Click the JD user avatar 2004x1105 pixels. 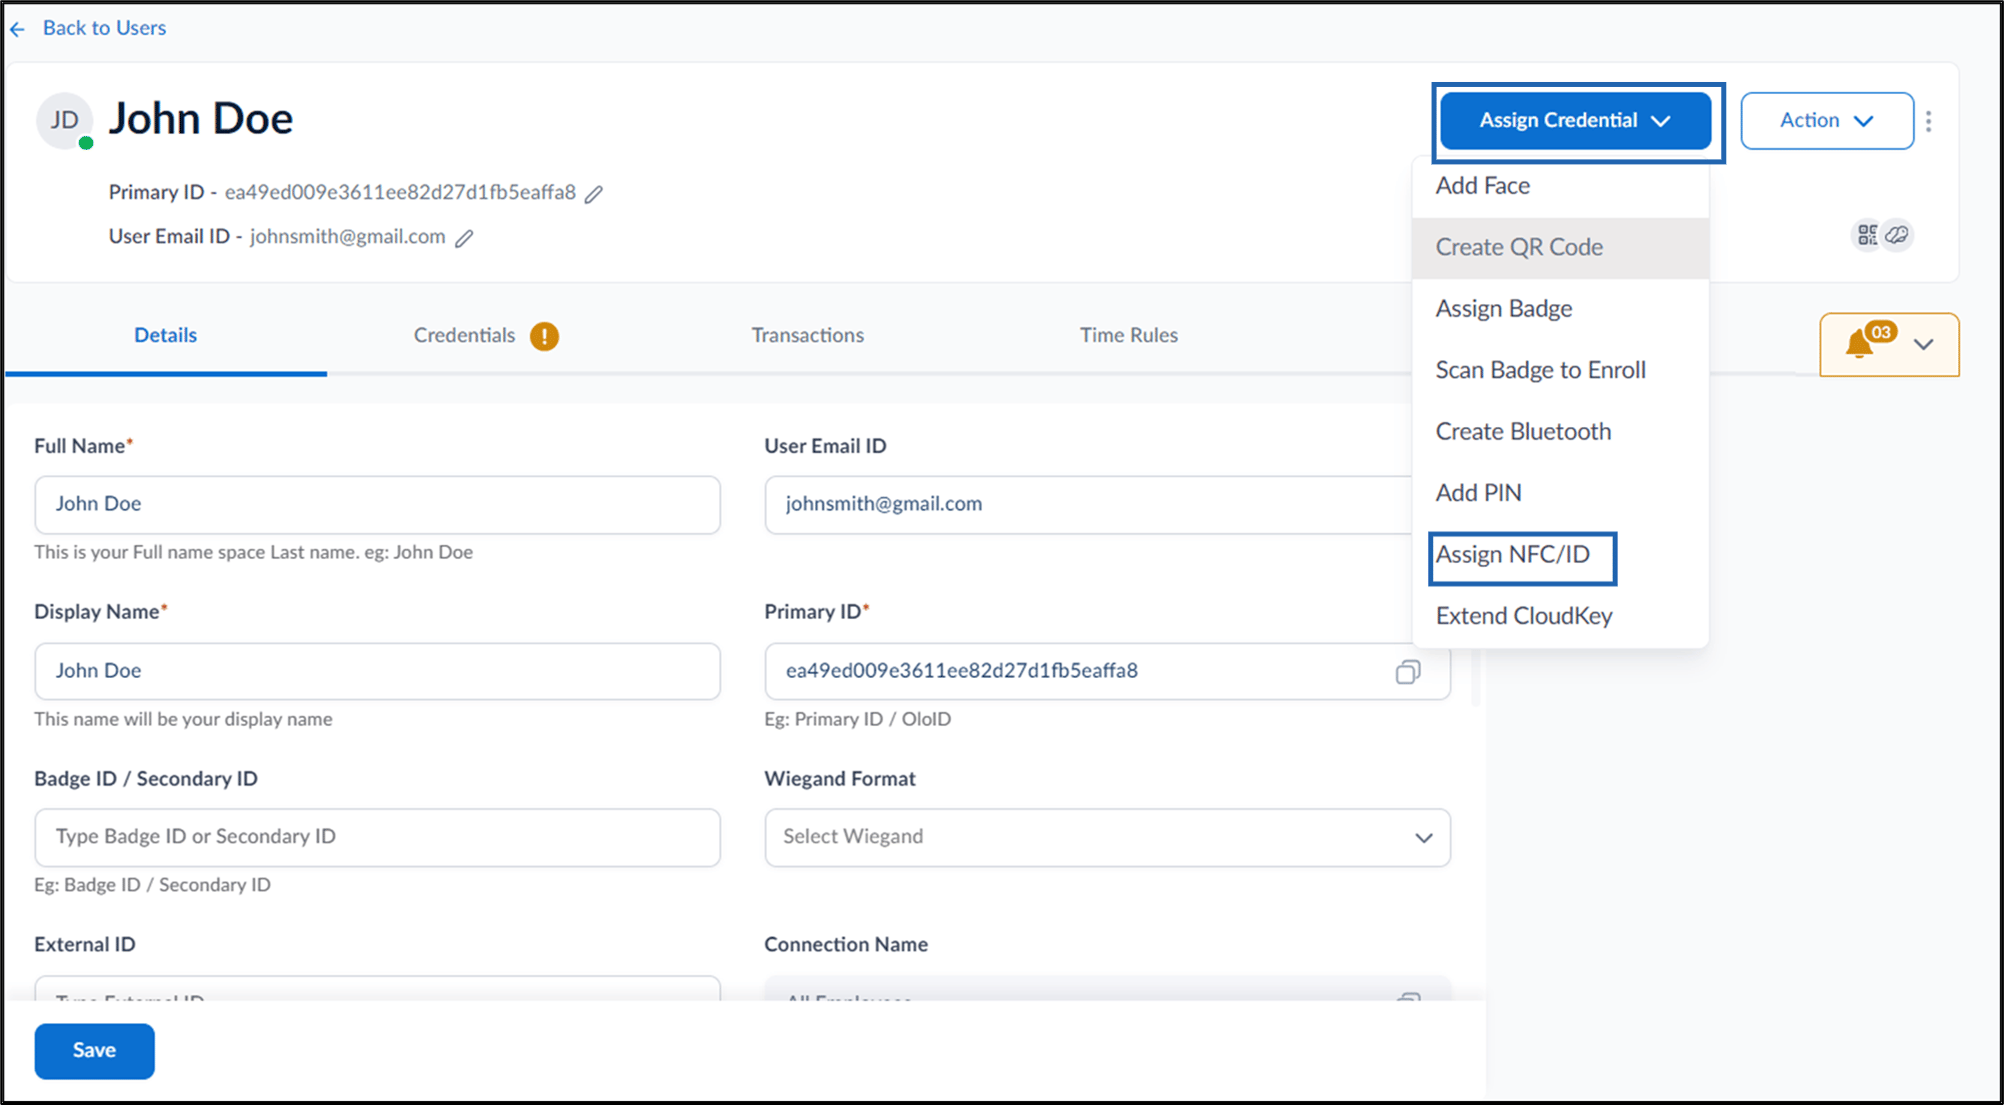coord(65,121)
